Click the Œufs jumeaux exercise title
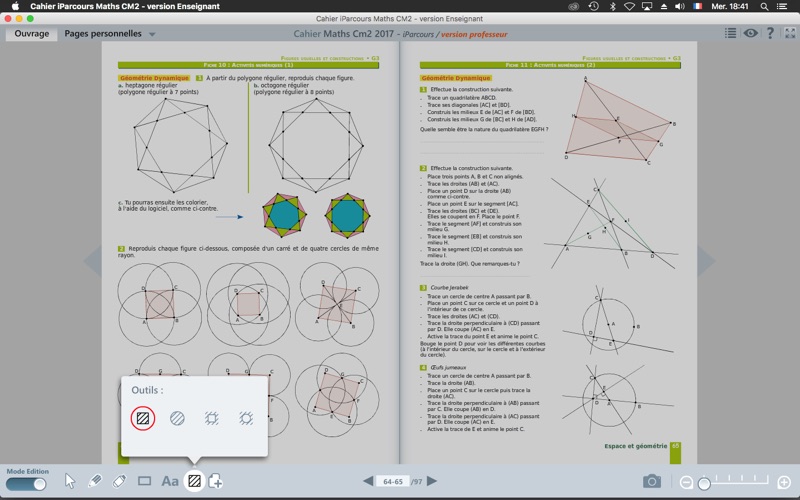Image resolution: width=800 pixels, height=500 pixels. 448,367
